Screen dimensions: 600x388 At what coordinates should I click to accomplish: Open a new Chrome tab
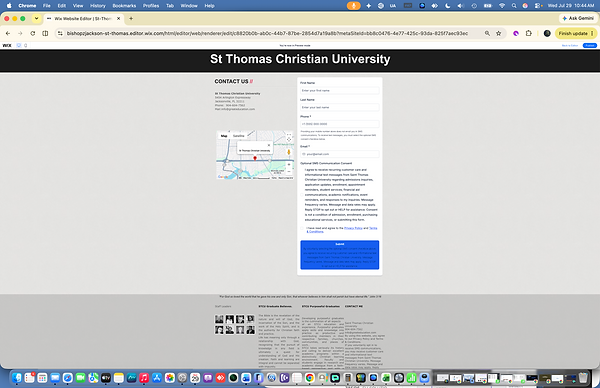[131, 18]
